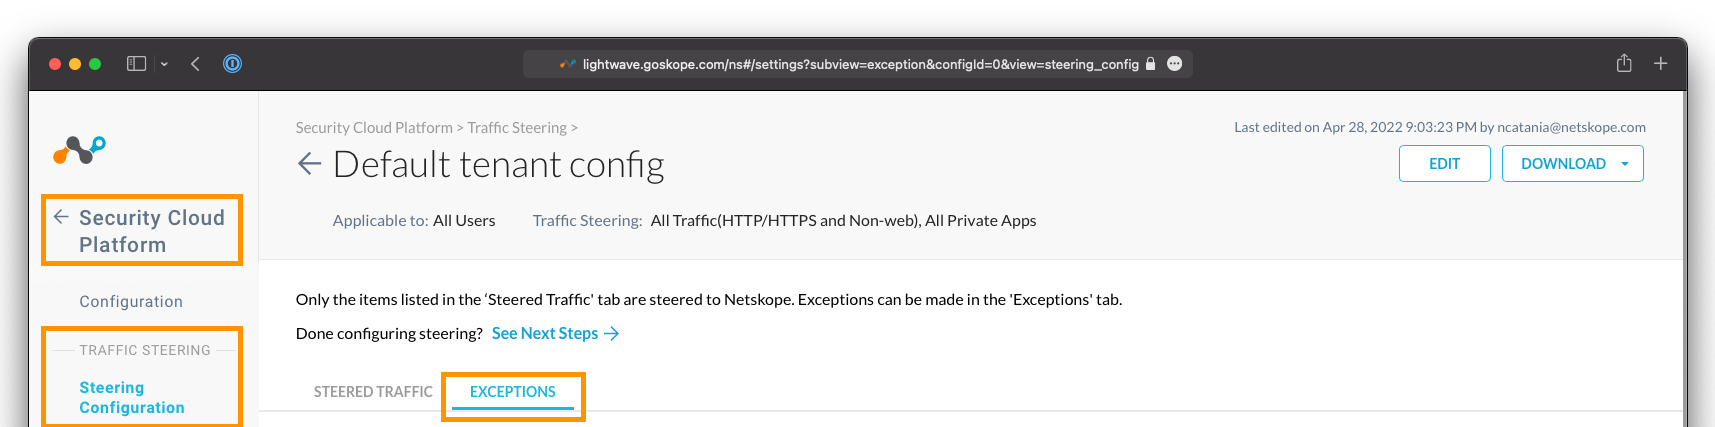The width and height of the screenshot is (1715, 427).
Task: Go back with Safari's back arrow
Action: pos(195,64)
